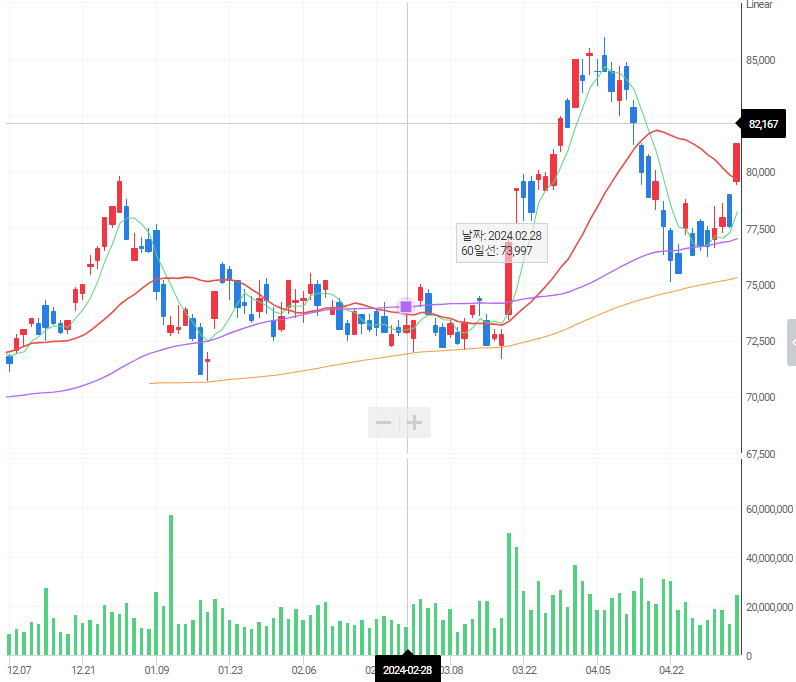796x682 pixels.
Task: Click the chart zoom-in plus button
Action: 415,423
